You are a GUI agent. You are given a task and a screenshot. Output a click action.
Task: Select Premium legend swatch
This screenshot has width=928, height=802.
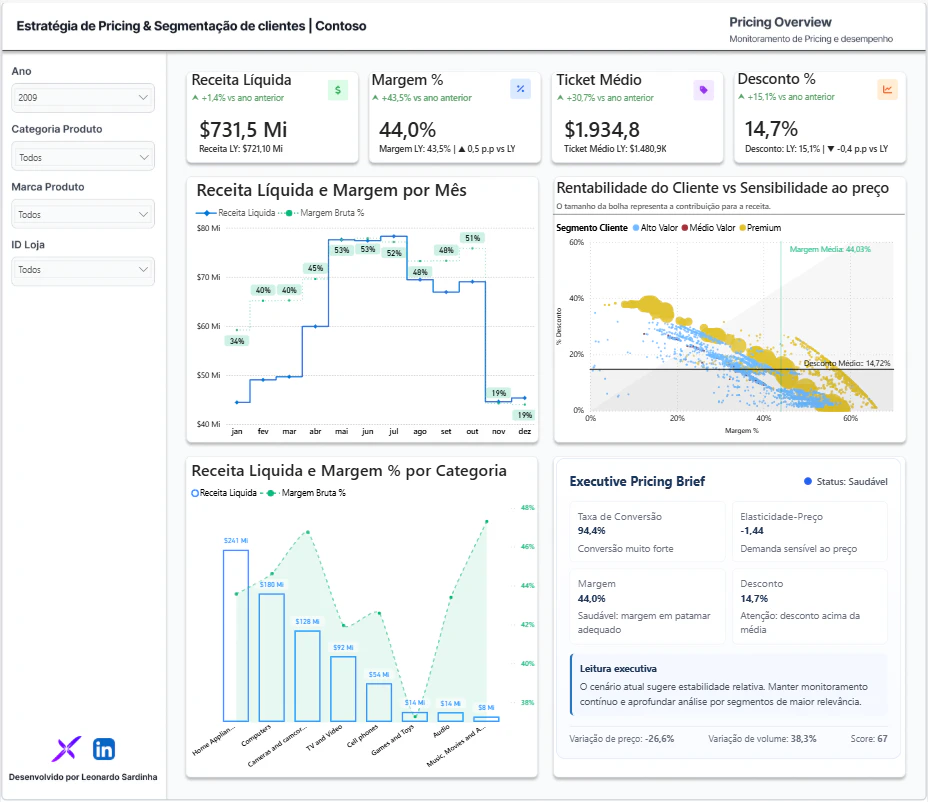pos(743,228)
